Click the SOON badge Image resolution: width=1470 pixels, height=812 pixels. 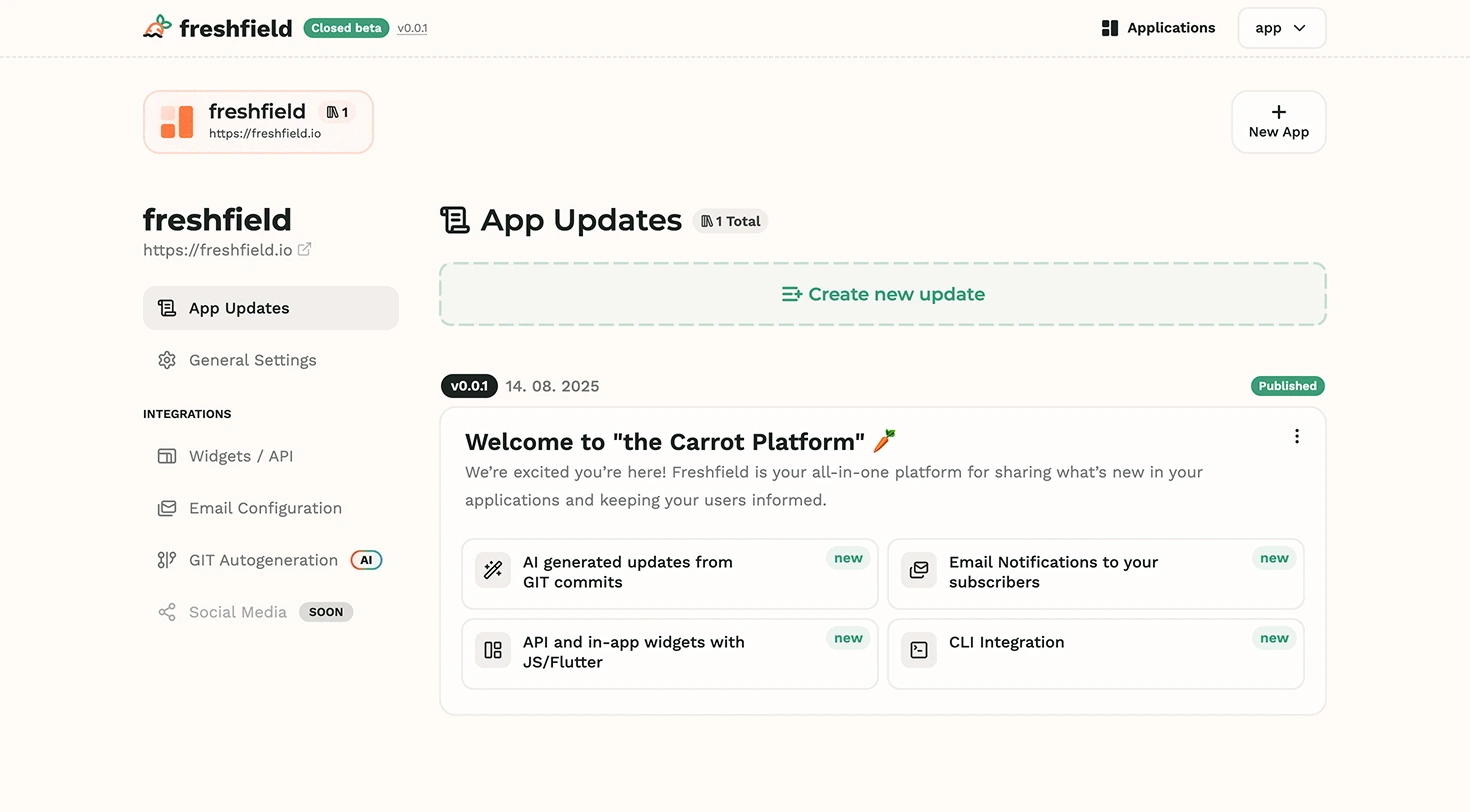[x=326, y=612]
